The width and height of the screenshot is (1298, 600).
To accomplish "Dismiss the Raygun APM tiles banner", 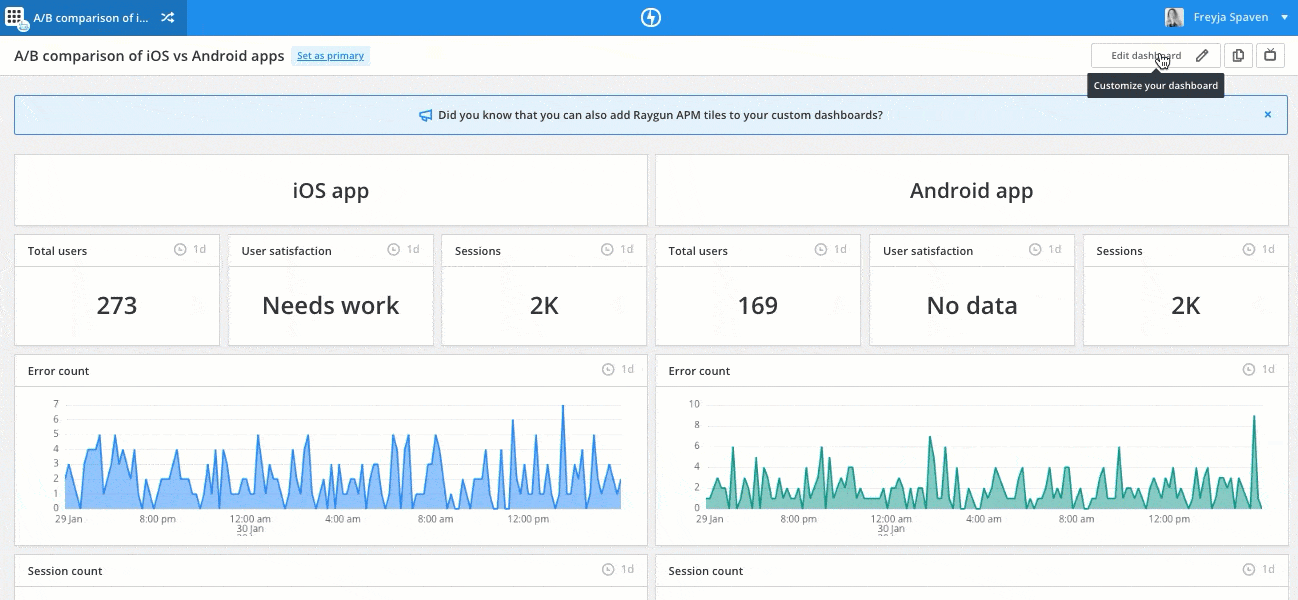I will pyautogui.click(x=1268, y=115).
